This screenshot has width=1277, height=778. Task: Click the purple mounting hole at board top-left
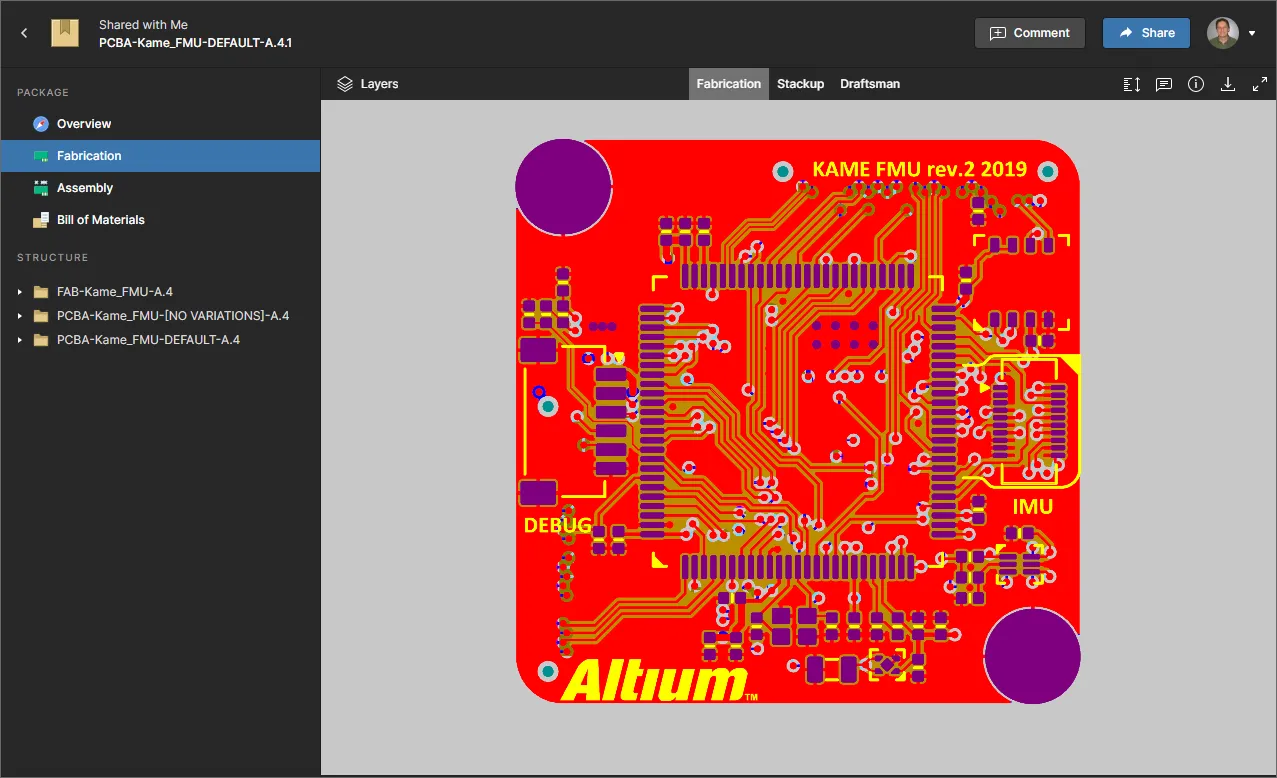(x=563, y=187)
